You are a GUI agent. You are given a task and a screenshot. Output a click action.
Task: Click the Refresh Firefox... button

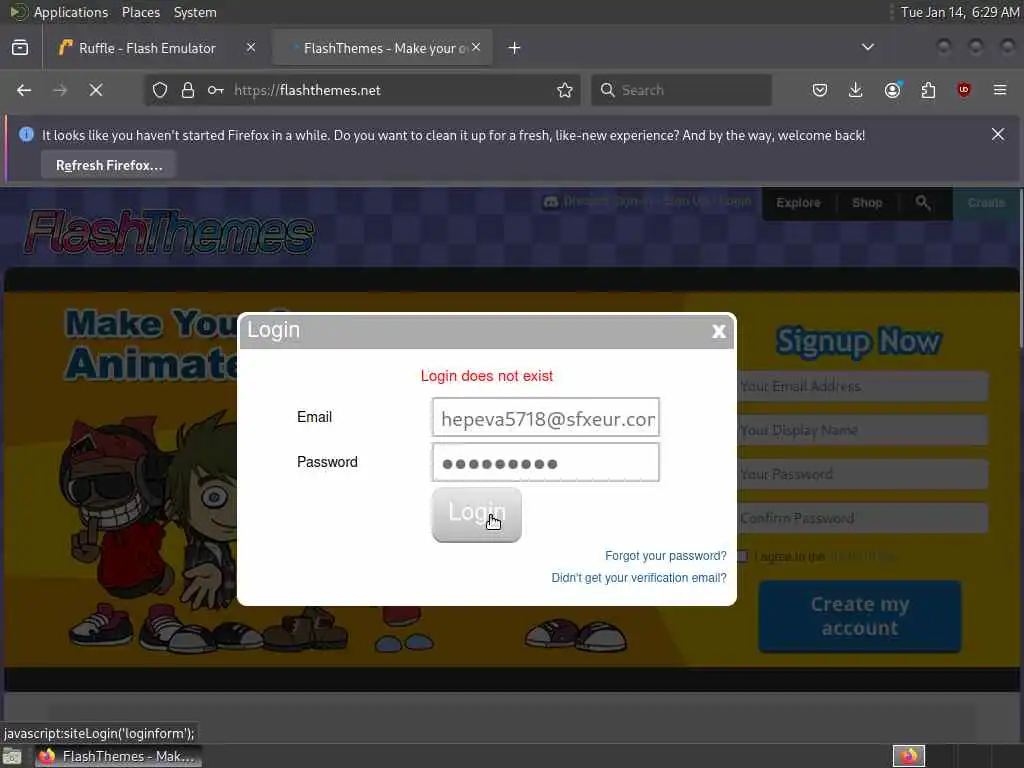pos(108,165)
